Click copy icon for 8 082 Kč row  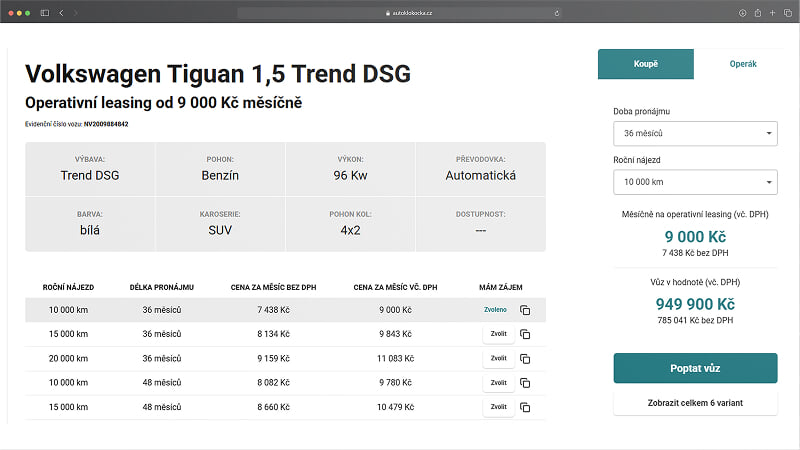(x=525, y=383)
